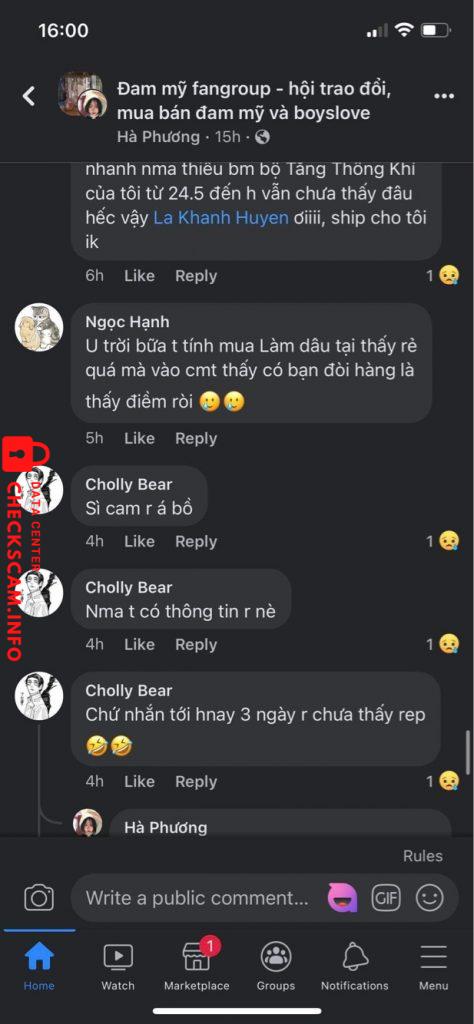Screen dimensions: 474x1024
Task: Tap the Write a public comment field
Action: 197,898
